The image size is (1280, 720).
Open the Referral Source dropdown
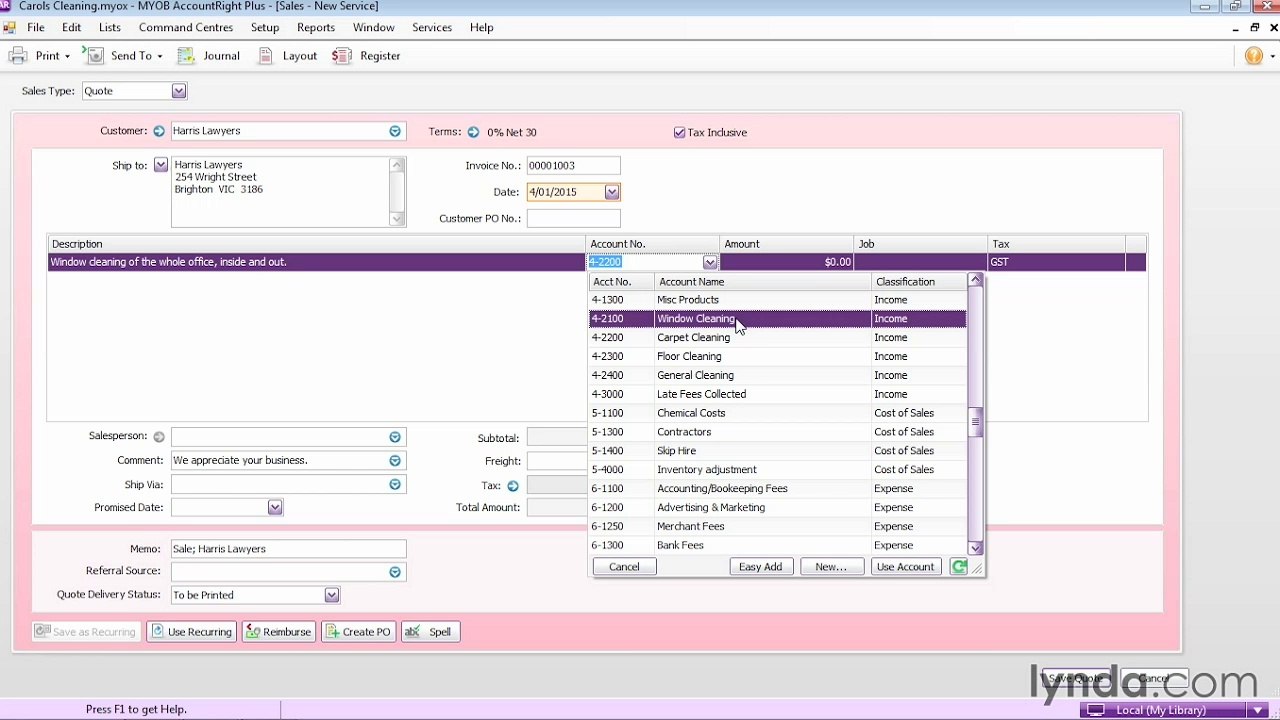(395, 572)
